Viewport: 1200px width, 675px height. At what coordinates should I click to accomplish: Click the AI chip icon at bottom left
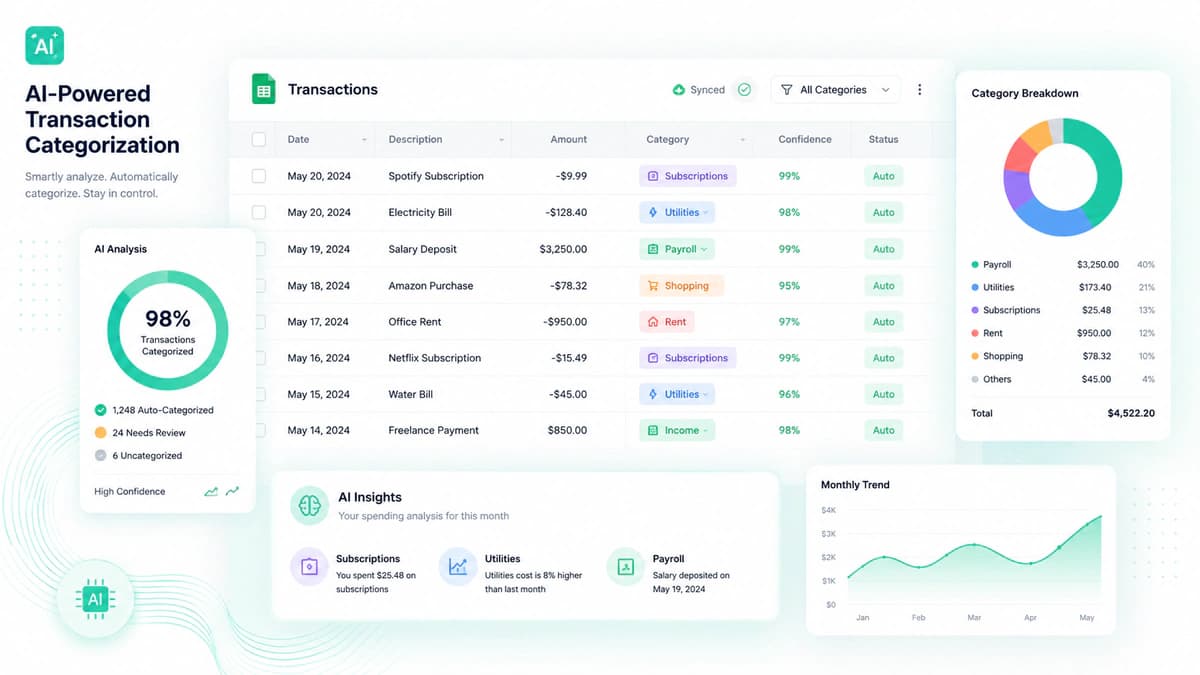(x=95, y=599)
